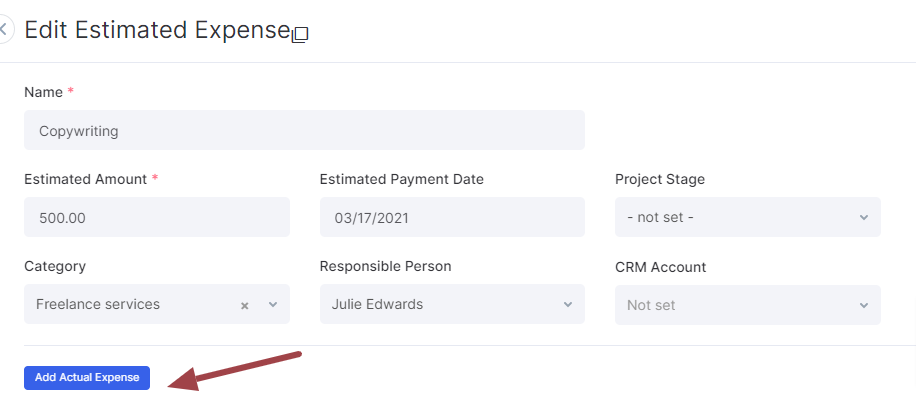
Task: Clear the Freelance services category with x icon
Action: point(245,305)
